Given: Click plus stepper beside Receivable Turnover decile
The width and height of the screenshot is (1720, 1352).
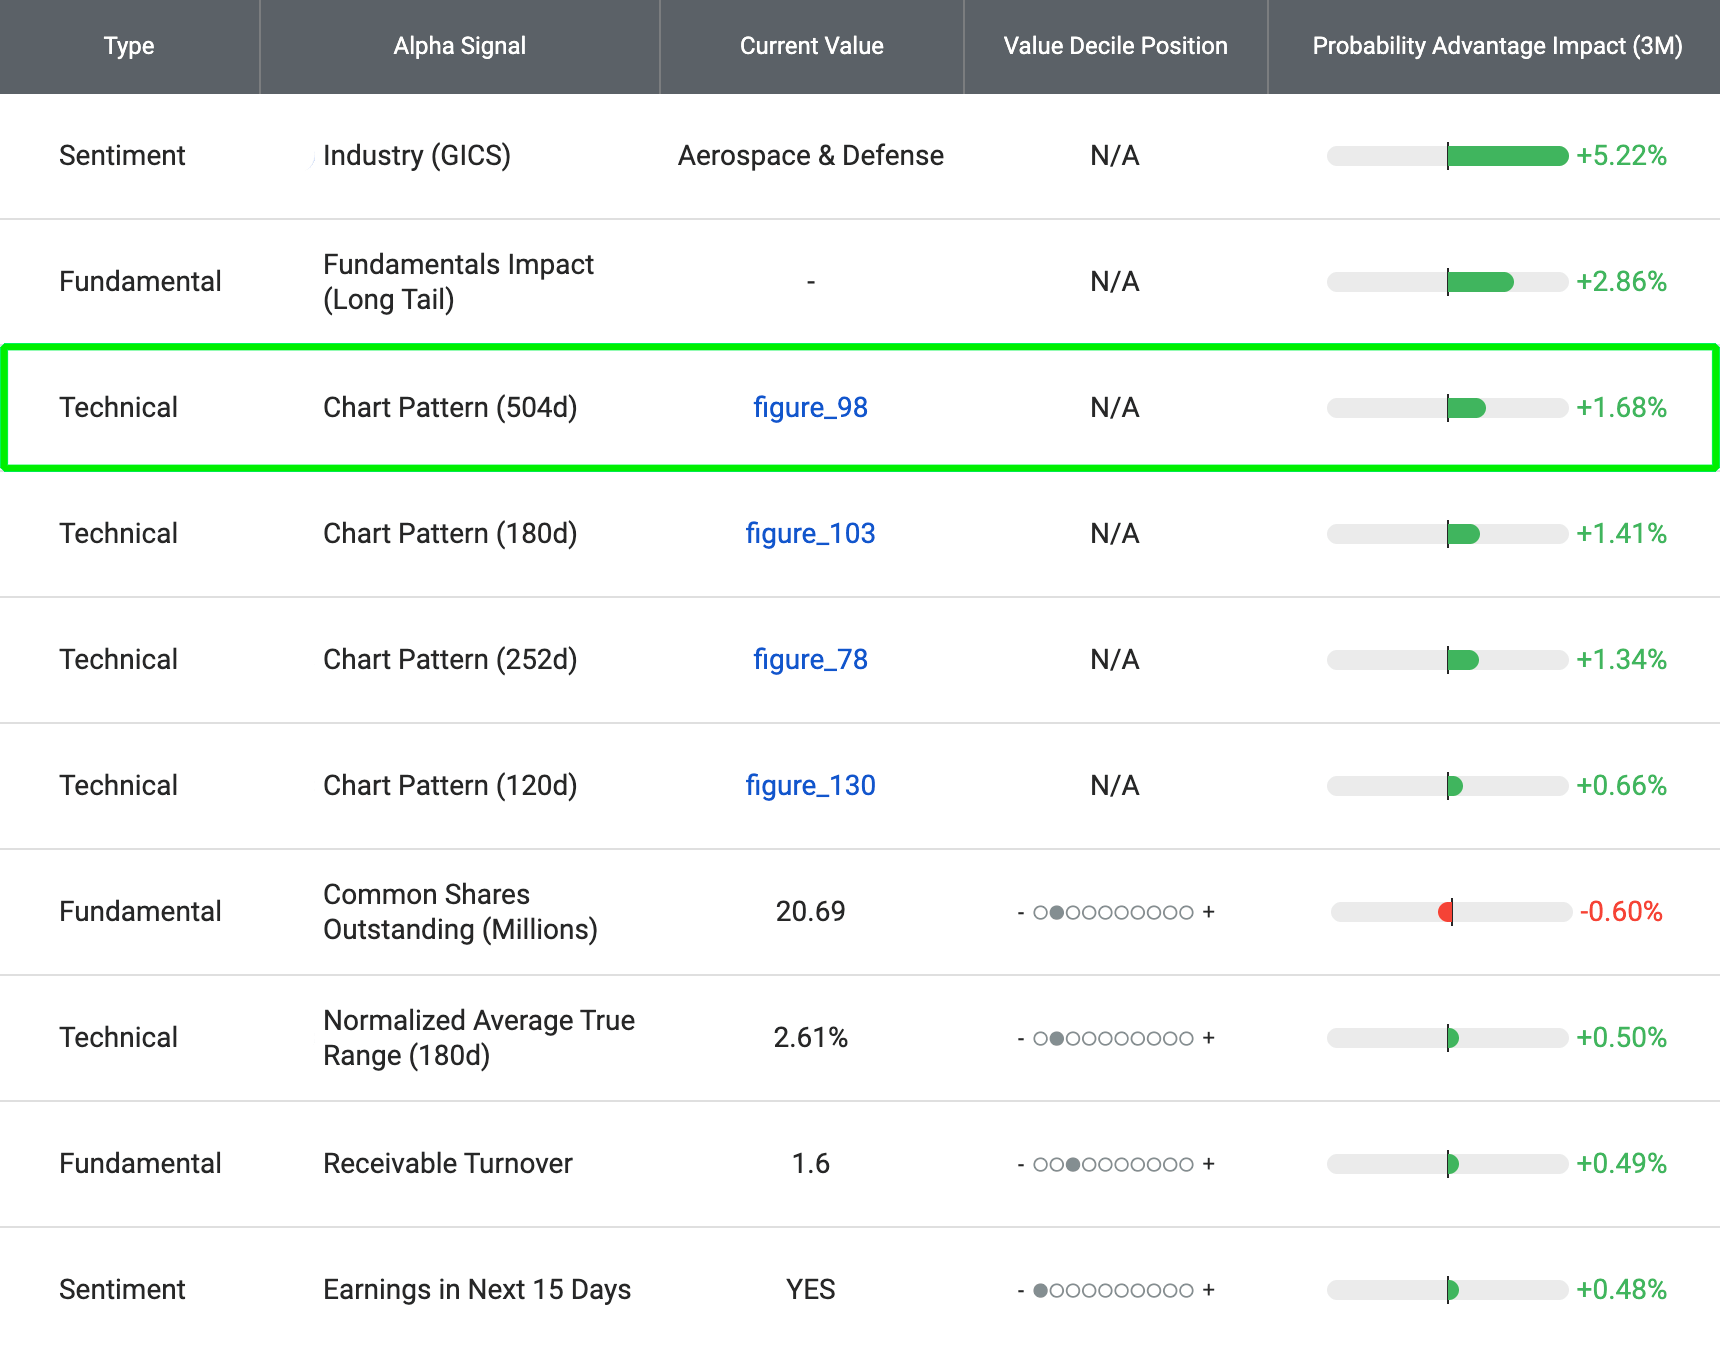Looking at the screenshot, I should click(1210, 1164).
